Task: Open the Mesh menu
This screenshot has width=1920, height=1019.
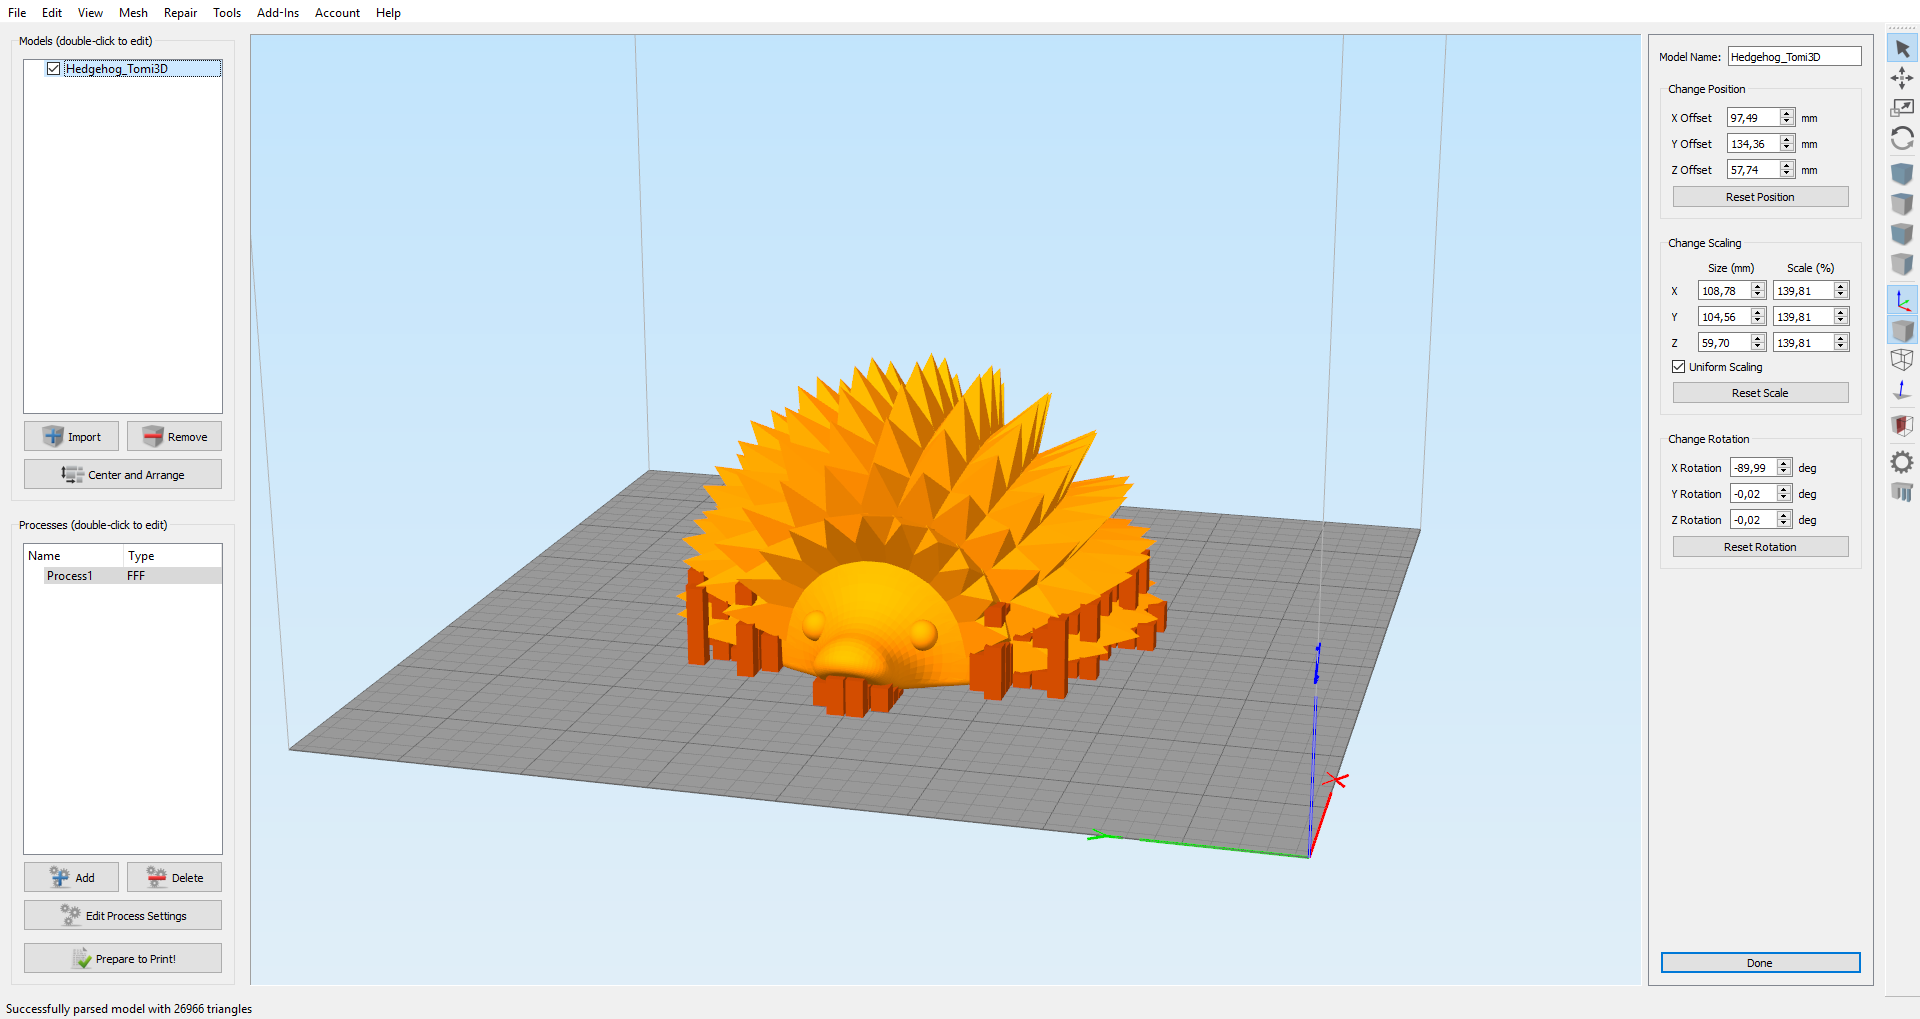Action: point(133,13)
